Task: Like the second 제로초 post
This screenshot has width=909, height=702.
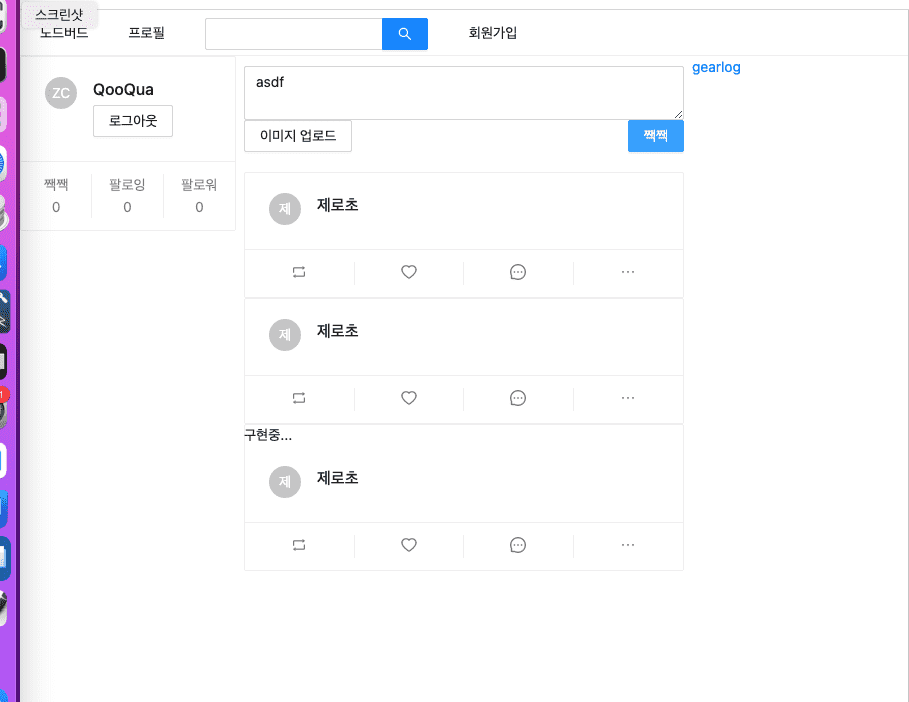Action: point(409,398)
